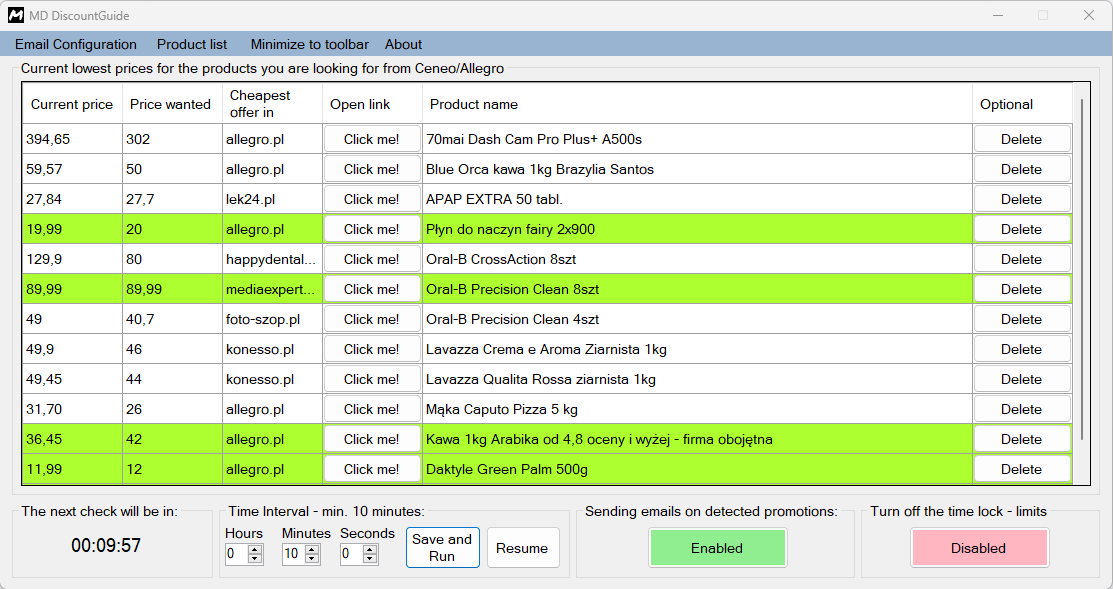1113x589 pixels.
Task: Open link for APAP EXTRA 50 tabl.
Action: pos(372,199)
